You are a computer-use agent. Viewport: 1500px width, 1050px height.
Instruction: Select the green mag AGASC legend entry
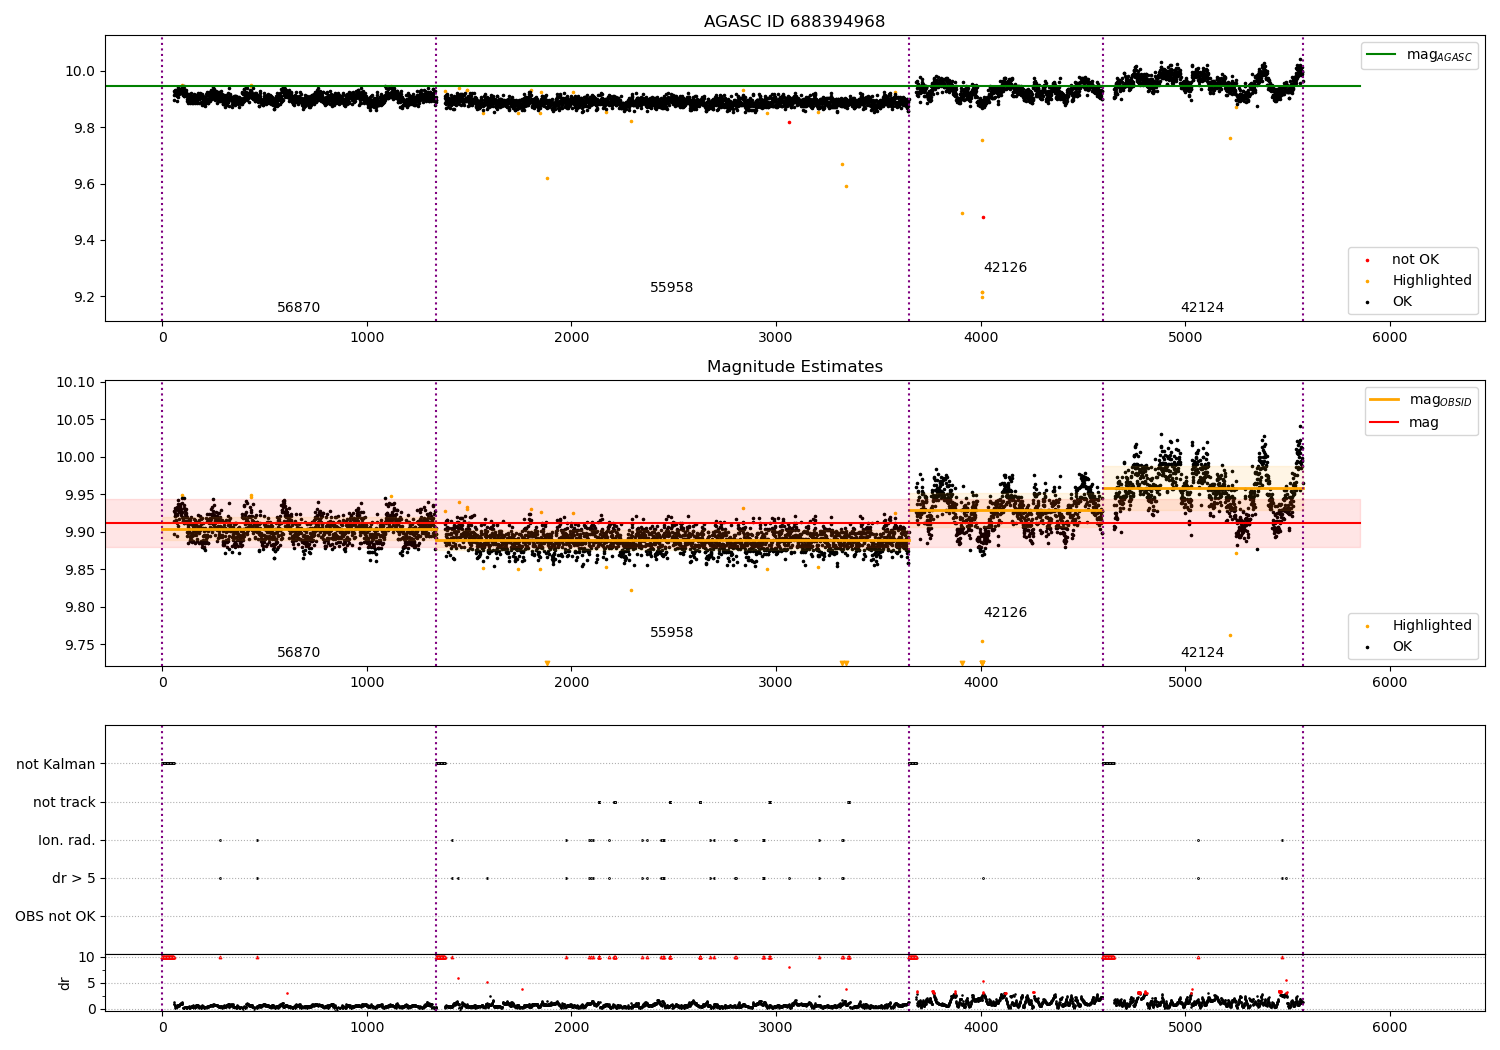click(x=1419, y=55)
